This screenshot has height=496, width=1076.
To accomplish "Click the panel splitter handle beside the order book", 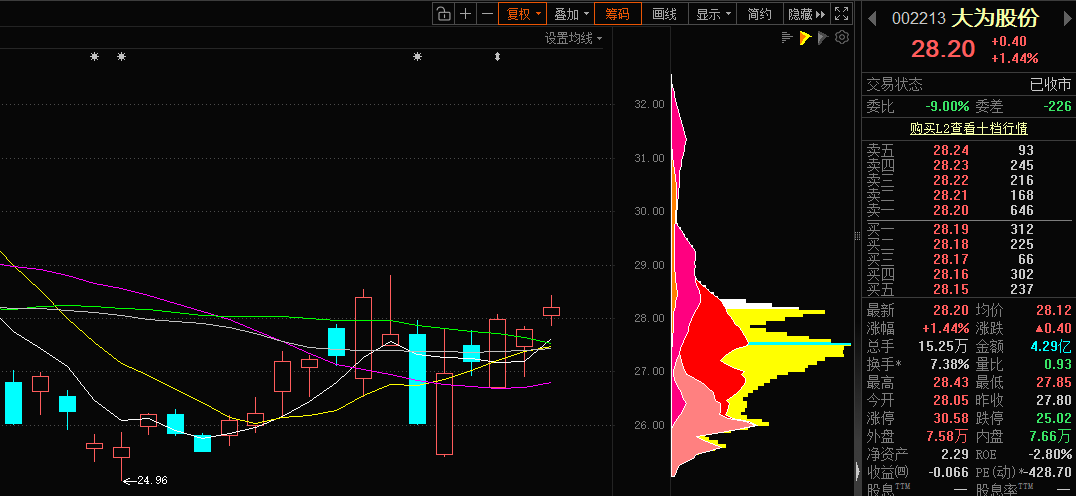I will point(857,236).
